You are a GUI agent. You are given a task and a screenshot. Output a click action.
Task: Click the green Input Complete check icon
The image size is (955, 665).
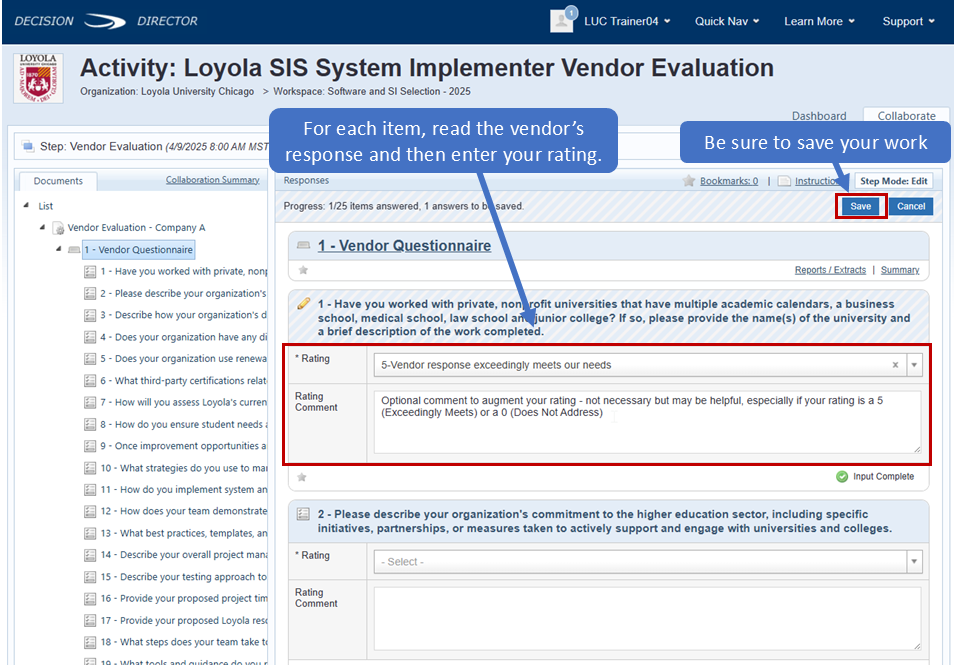(842, 477)
